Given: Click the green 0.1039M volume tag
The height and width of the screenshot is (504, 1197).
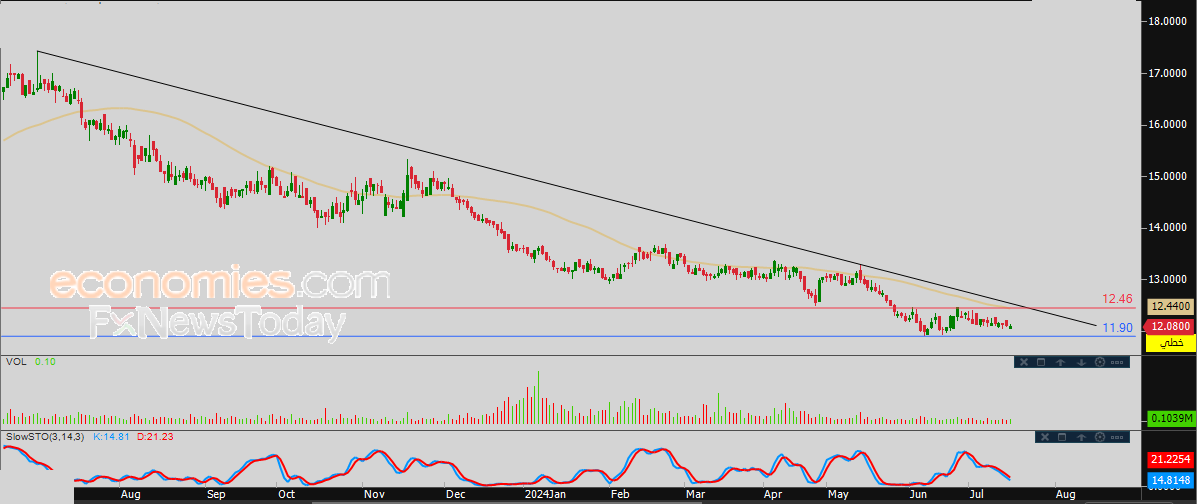Looking at the screenshot, I should point(1170,419).
